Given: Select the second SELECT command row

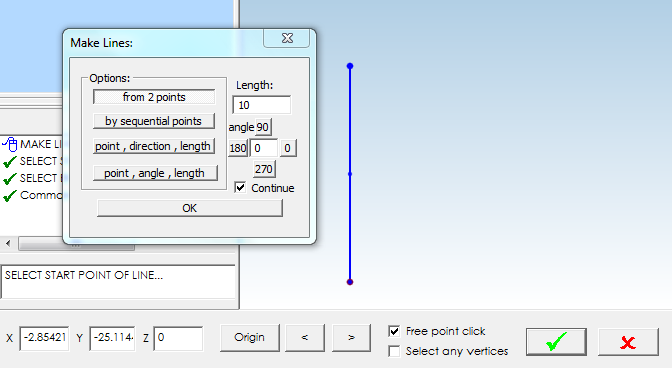Looking at the screenshot, I should (32, 178).
